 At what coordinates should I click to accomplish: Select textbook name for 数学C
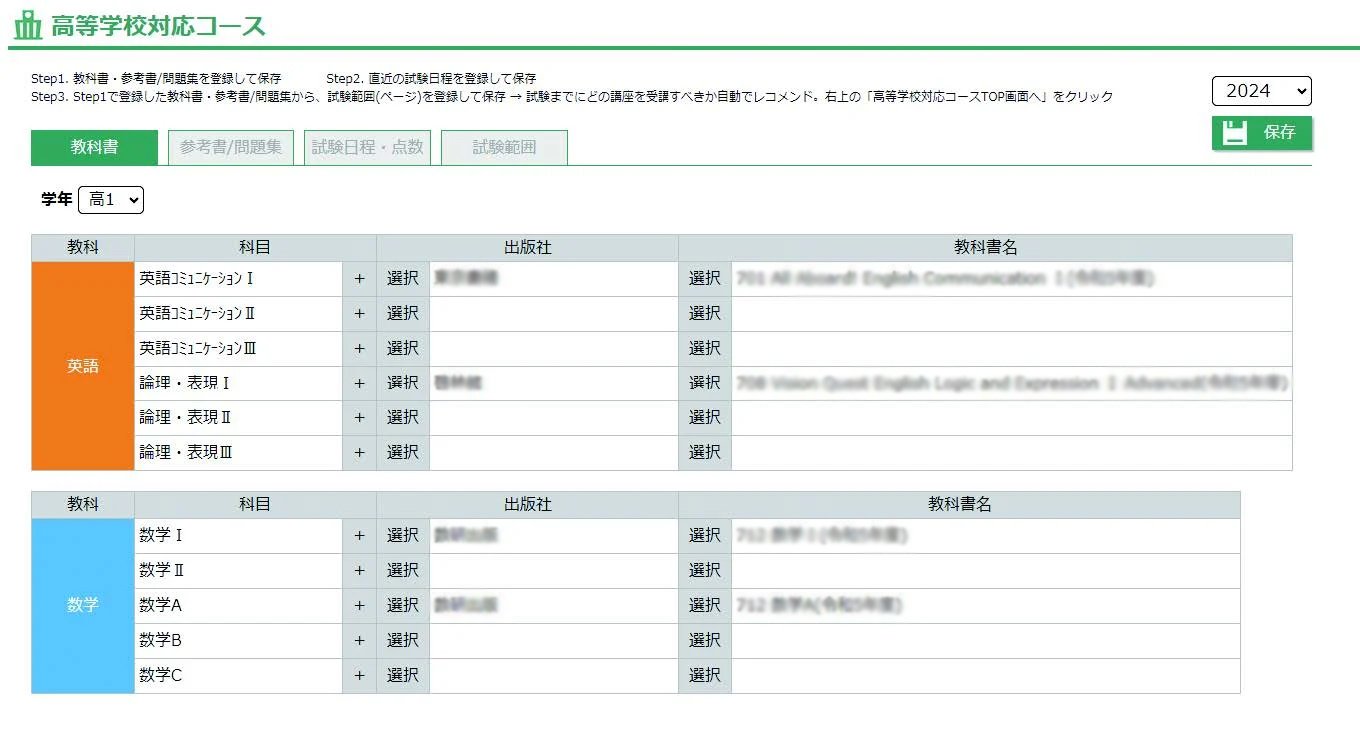[705, 675]
